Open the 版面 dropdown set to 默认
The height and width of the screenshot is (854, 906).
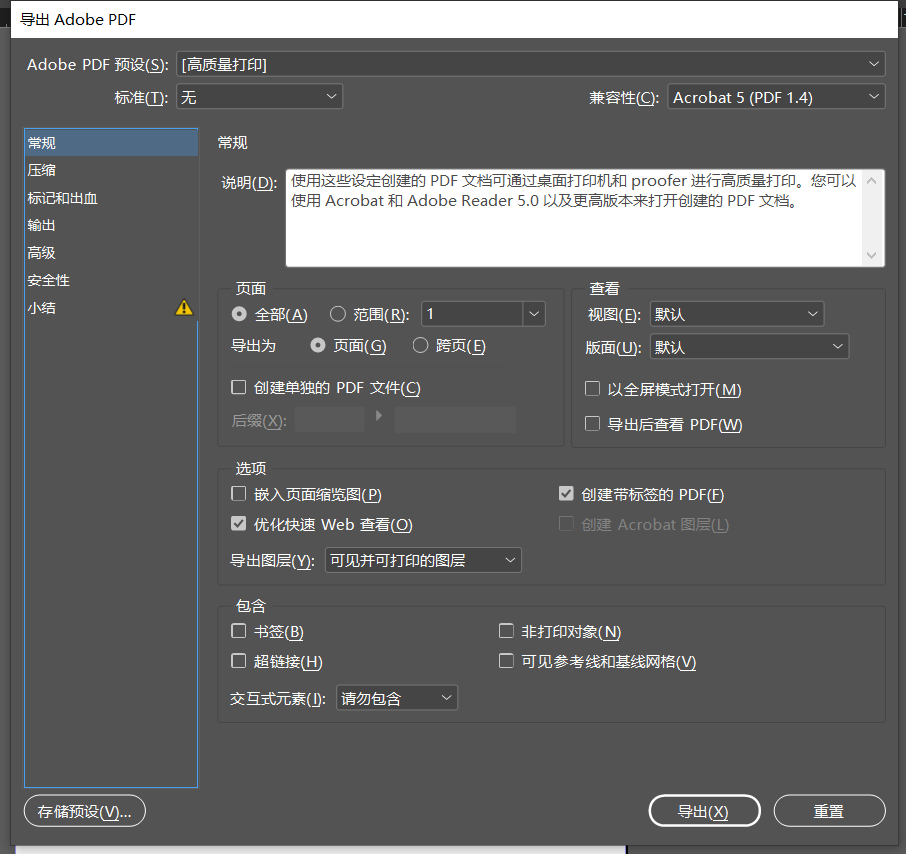(x=749, y=347)
